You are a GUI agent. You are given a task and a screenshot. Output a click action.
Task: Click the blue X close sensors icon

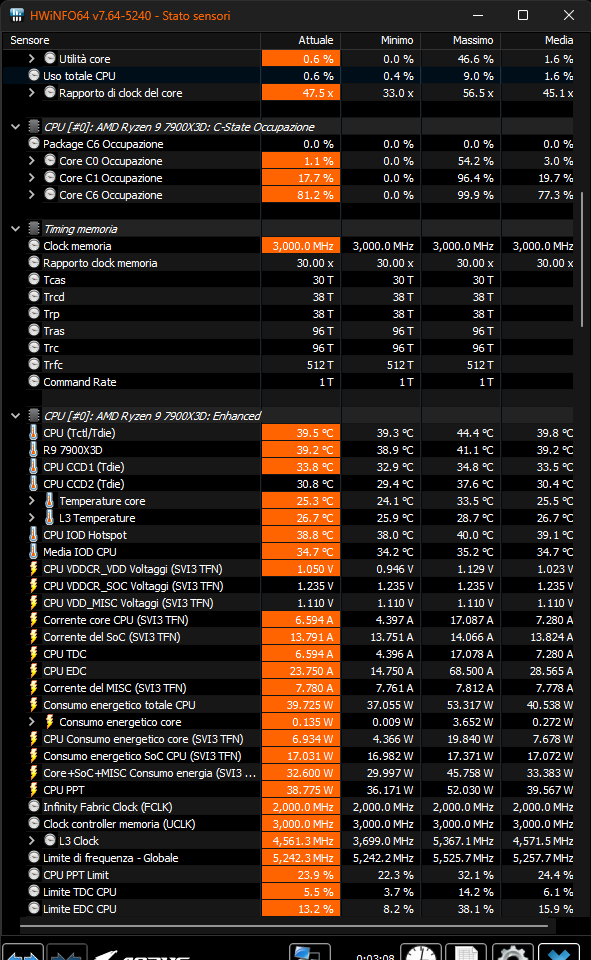[x=559, y=953]
